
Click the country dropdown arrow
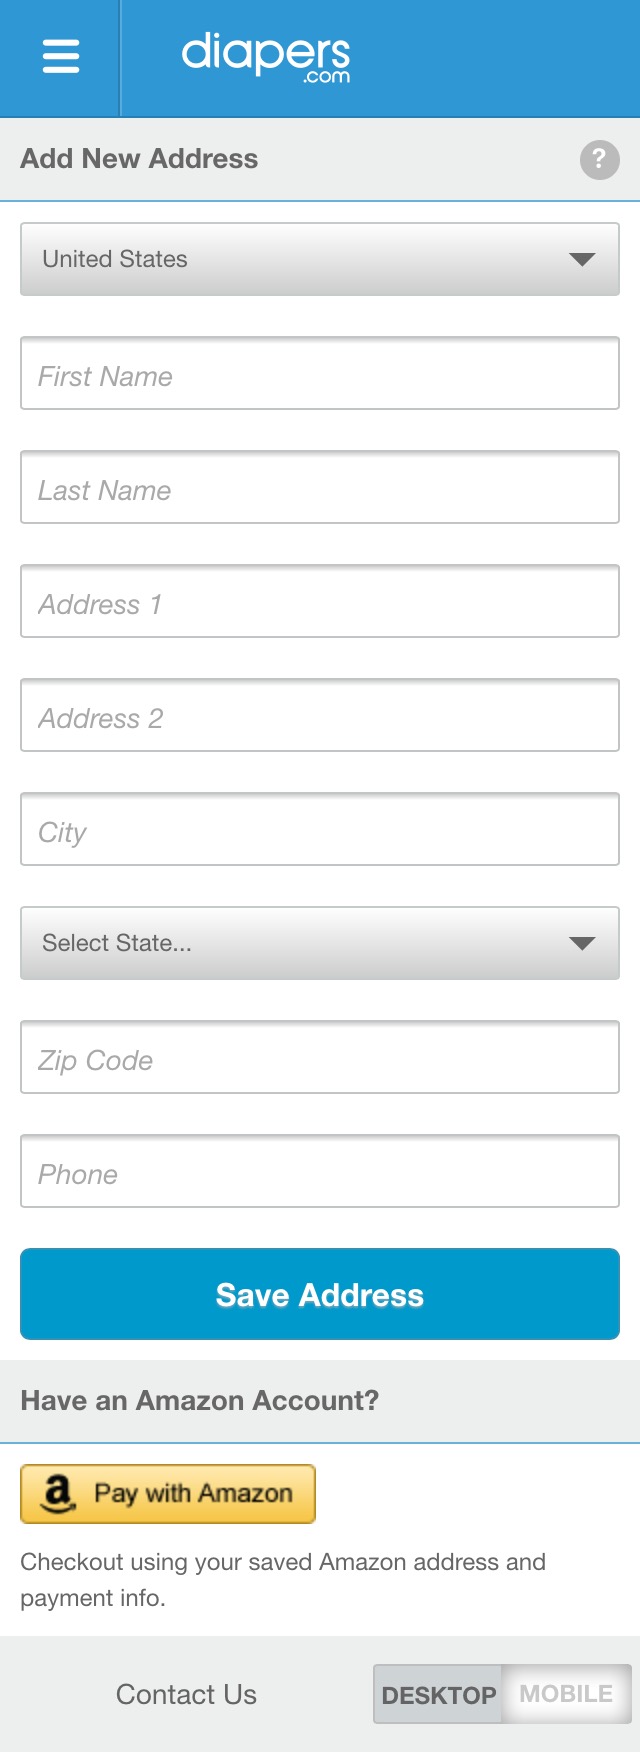pos(585,259)
